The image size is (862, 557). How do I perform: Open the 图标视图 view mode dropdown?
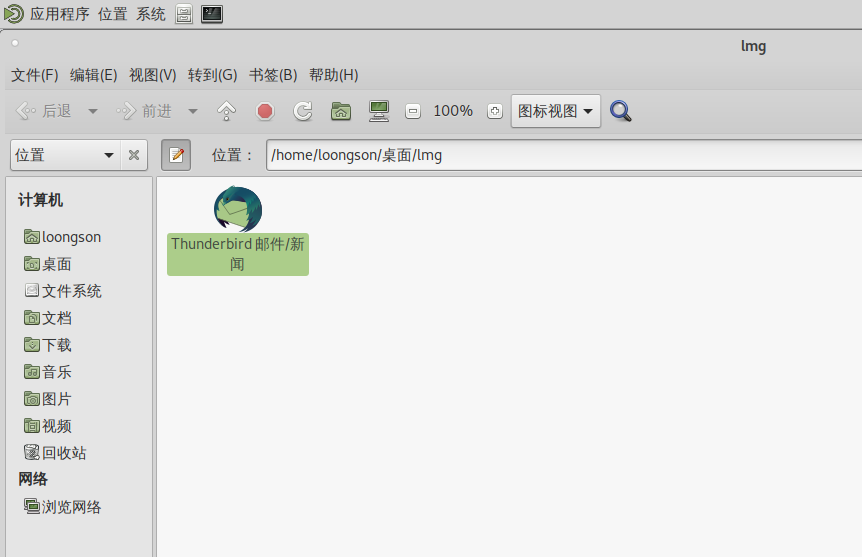(556, 111)
